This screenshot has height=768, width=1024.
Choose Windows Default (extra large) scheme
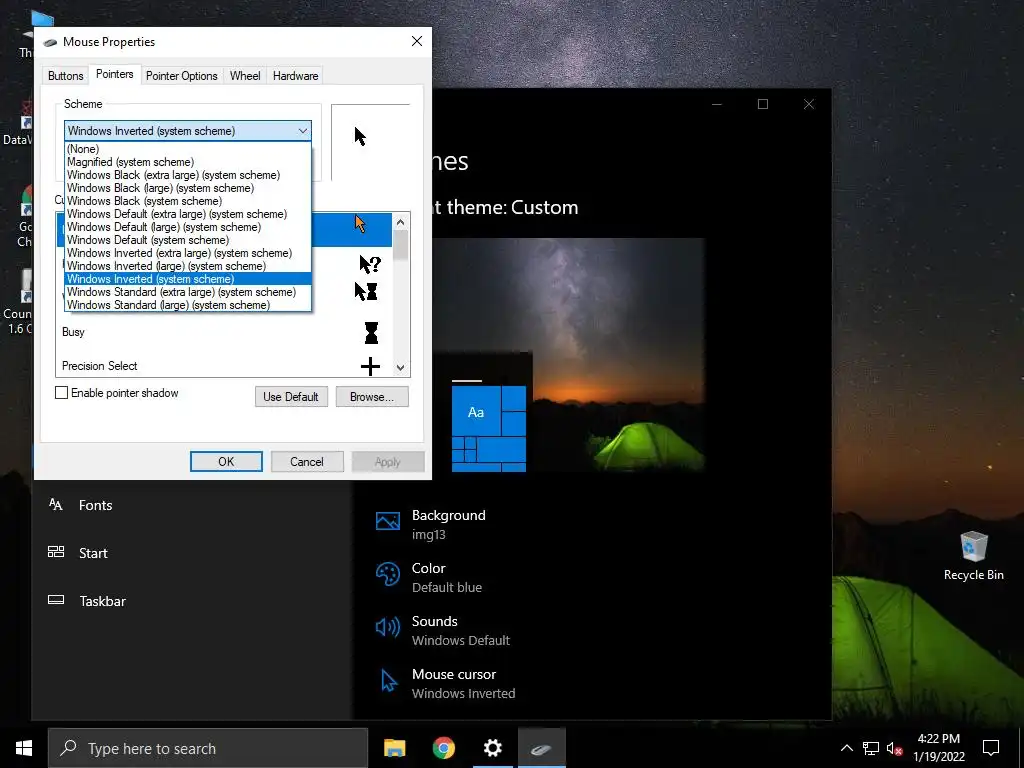coord(188,214)
